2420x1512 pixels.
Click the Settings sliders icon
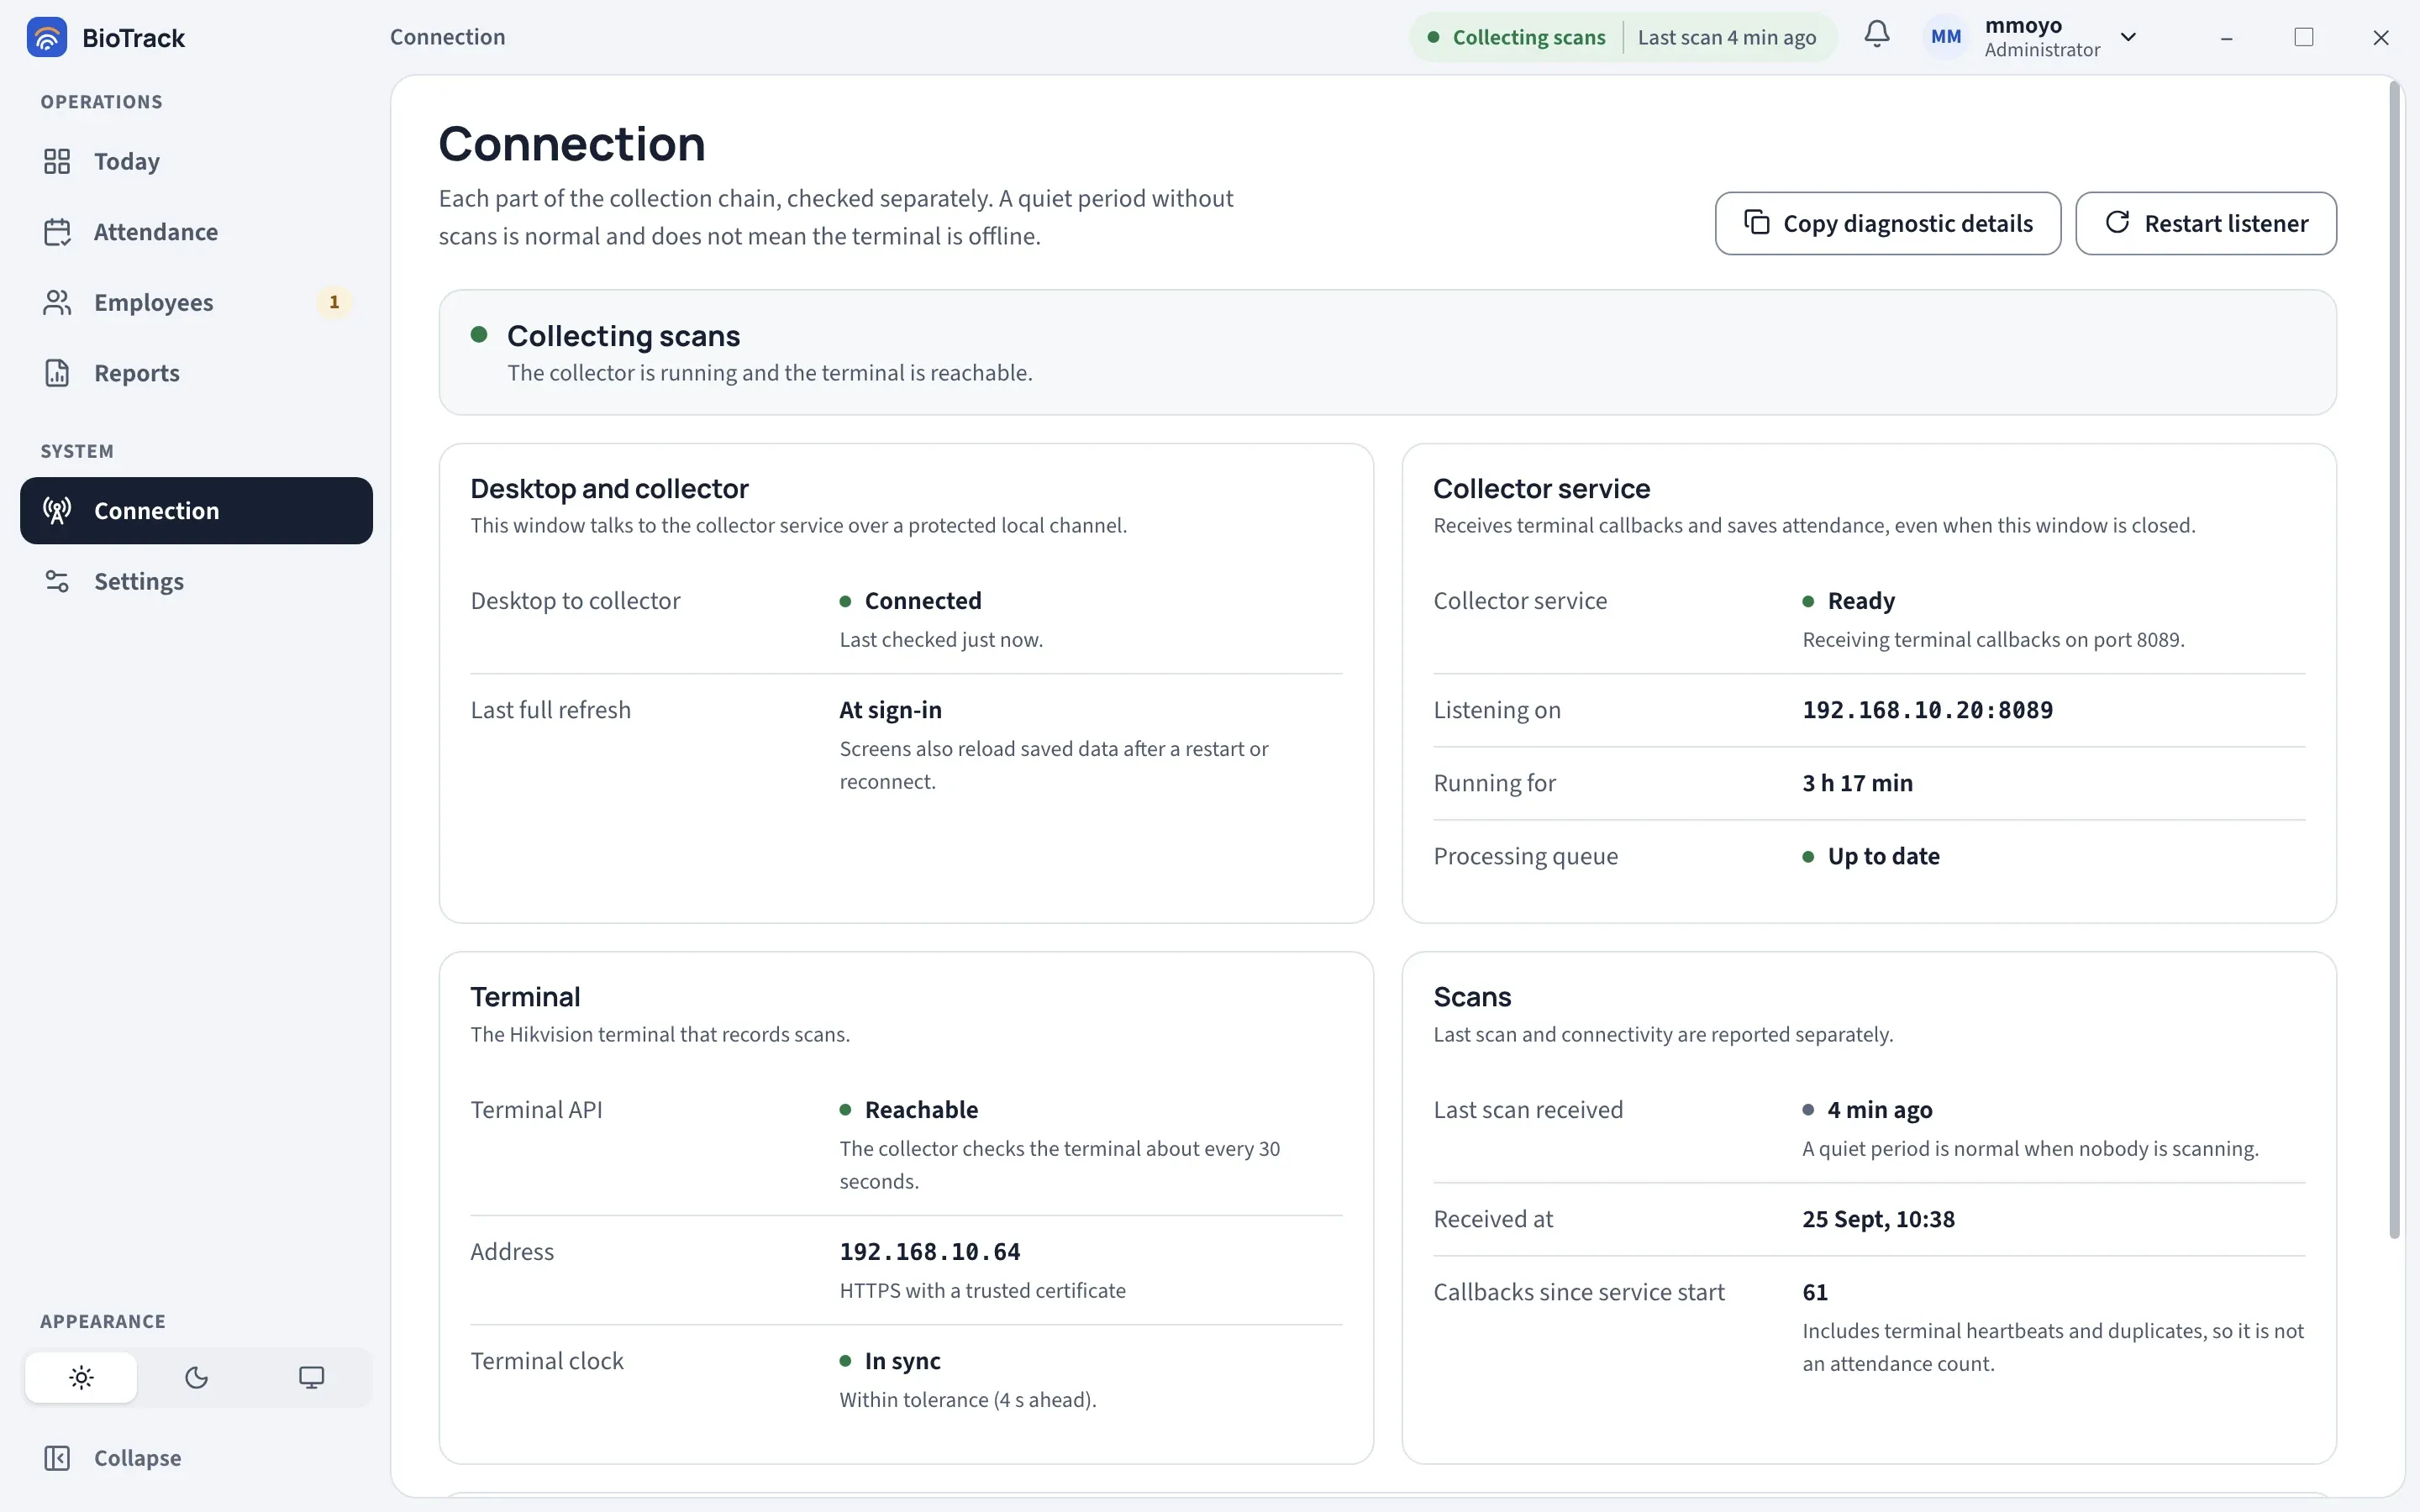[x=57, y=581]
